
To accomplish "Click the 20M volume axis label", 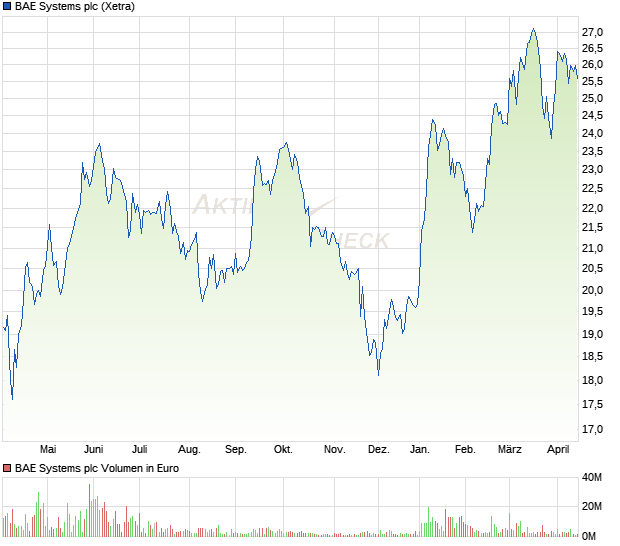I will (x=592, y=506).
